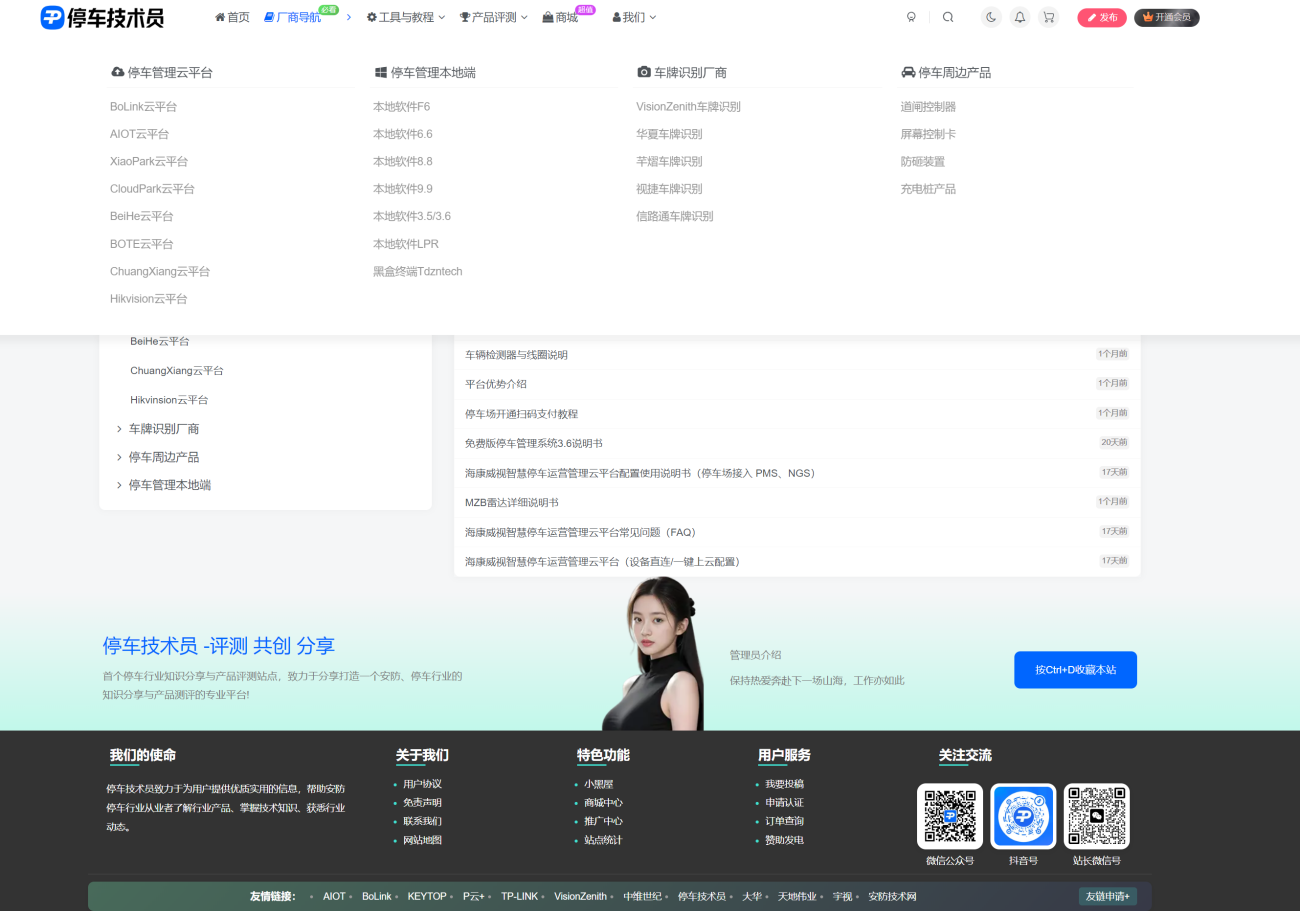The image size is (1300, 911).
Task: Click the 开通会员 button
Action: coord(1166,17)
